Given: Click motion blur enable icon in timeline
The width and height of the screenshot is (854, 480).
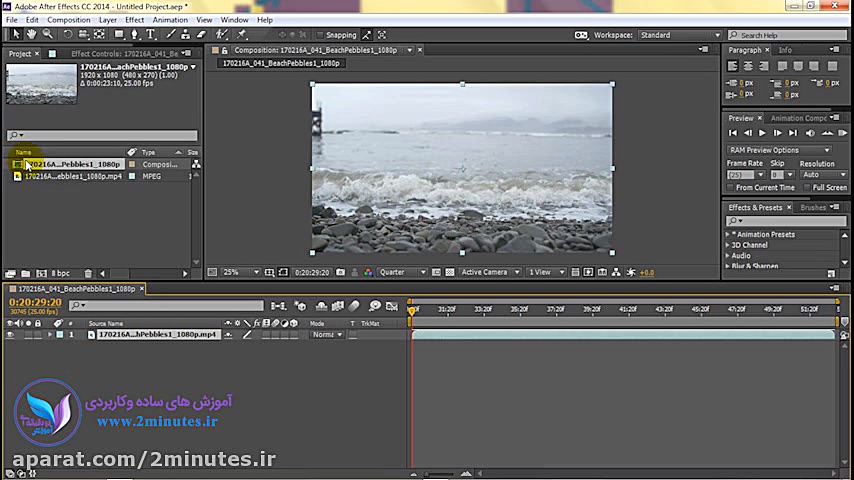Looking at the screenshot, I should tap(354, 306).
